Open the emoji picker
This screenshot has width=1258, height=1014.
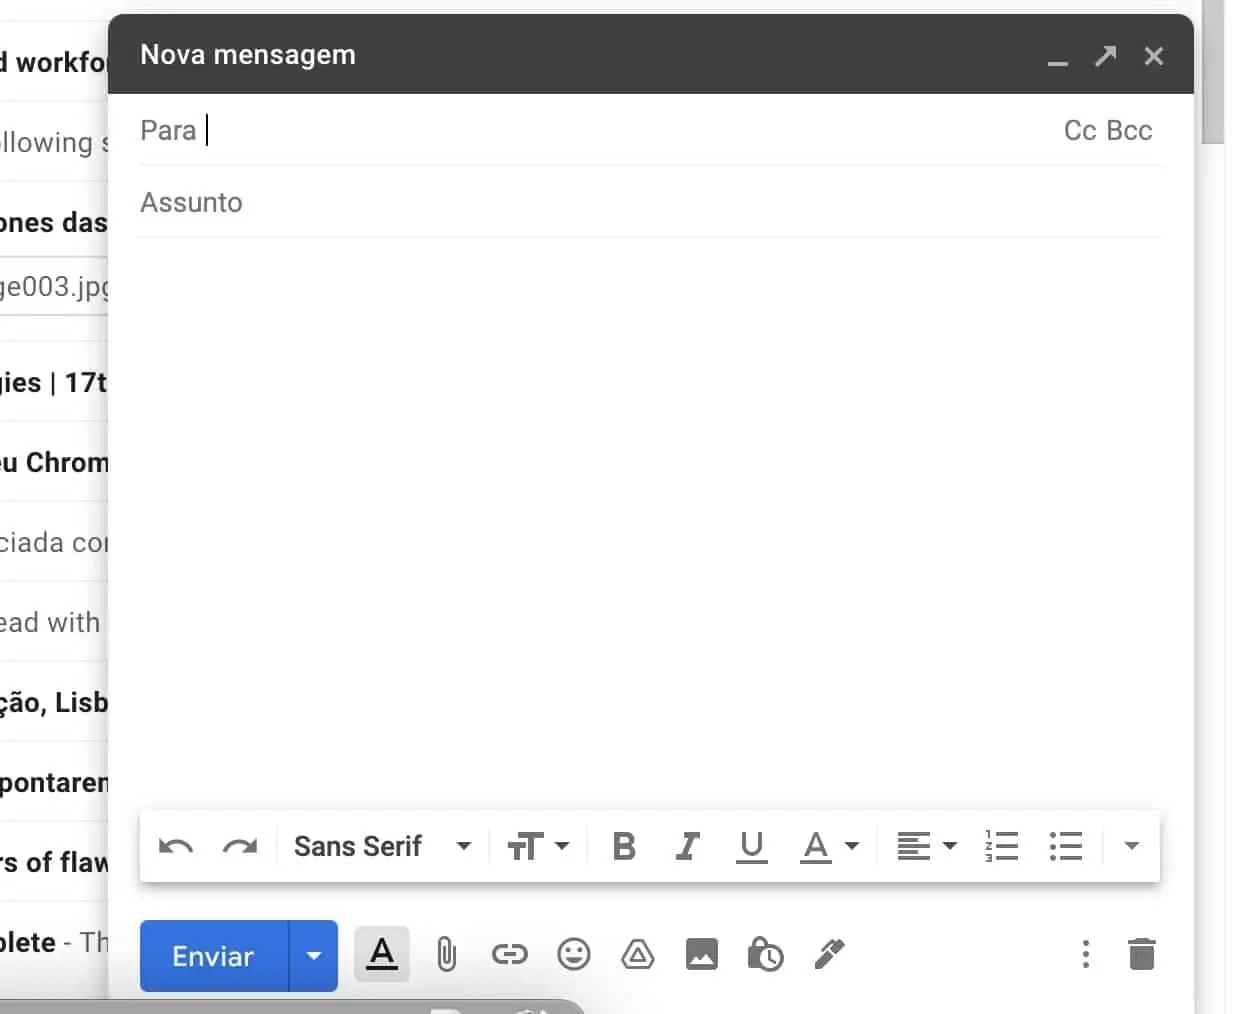574,955
